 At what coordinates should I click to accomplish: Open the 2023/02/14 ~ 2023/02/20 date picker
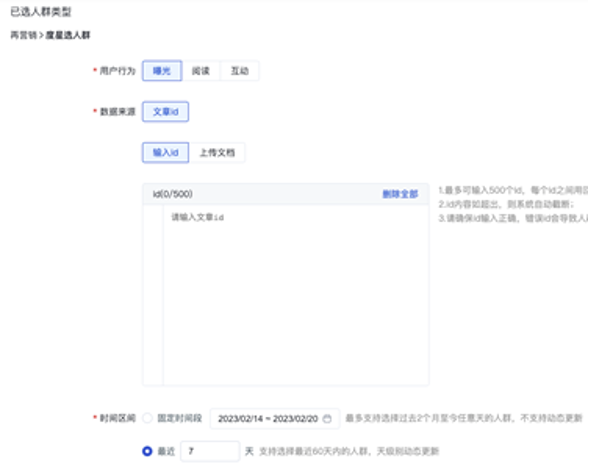pos(275,419)
